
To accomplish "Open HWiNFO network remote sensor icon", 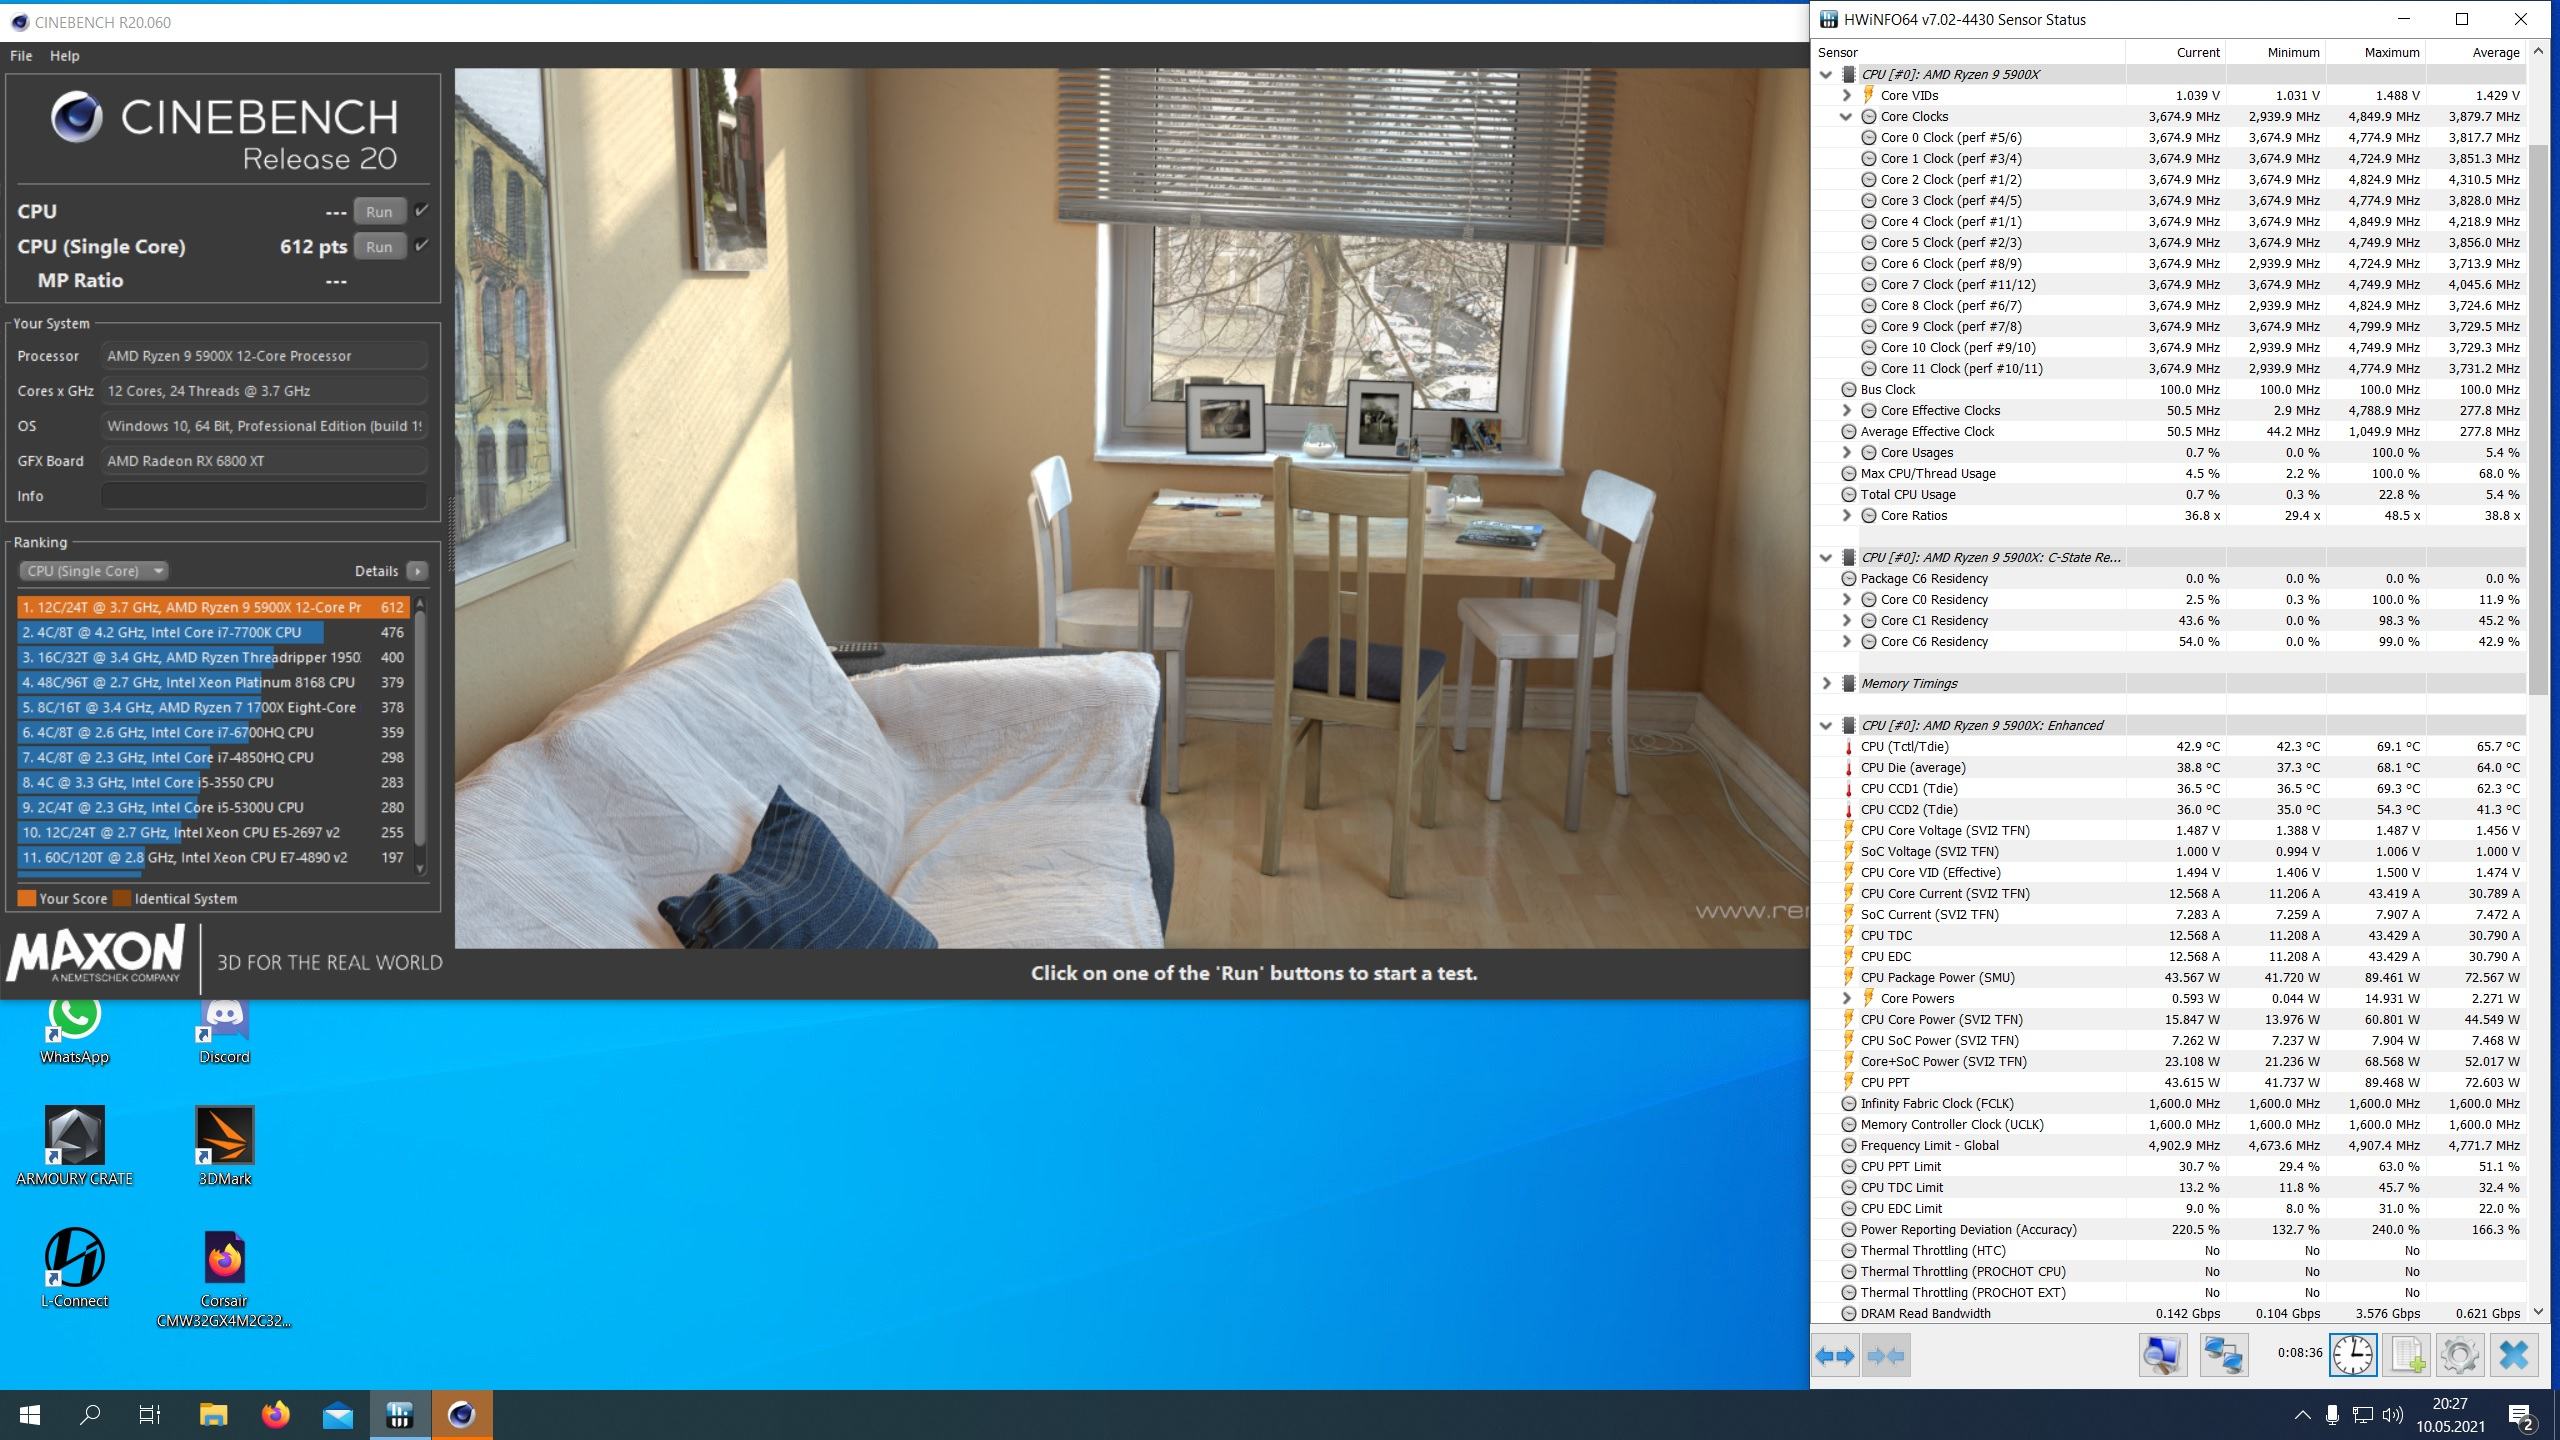I will point(2223,1356).
